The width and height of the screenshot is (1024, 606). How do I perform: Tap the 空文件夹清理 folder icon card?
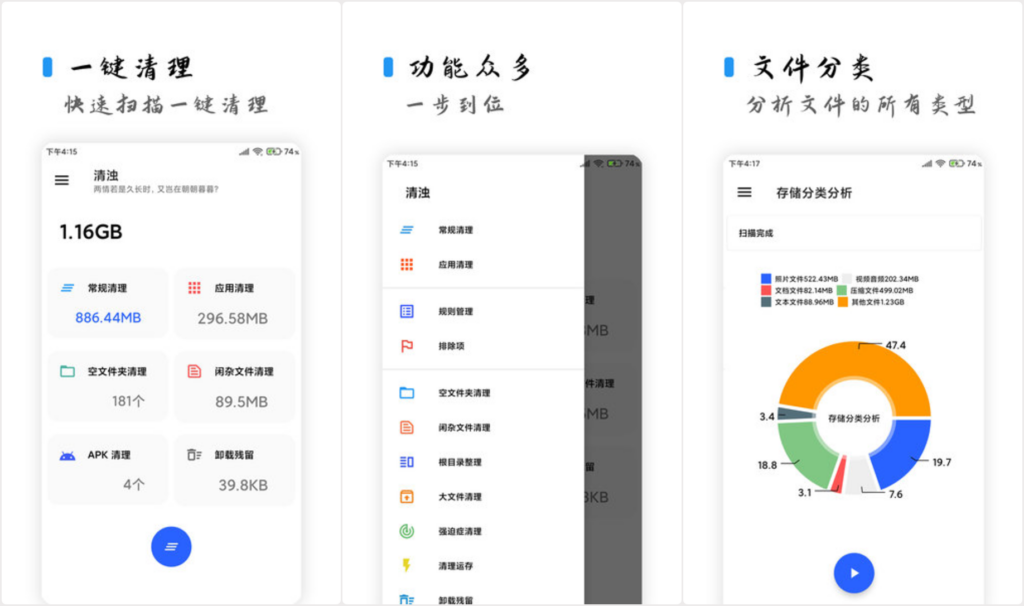[108, 386]
